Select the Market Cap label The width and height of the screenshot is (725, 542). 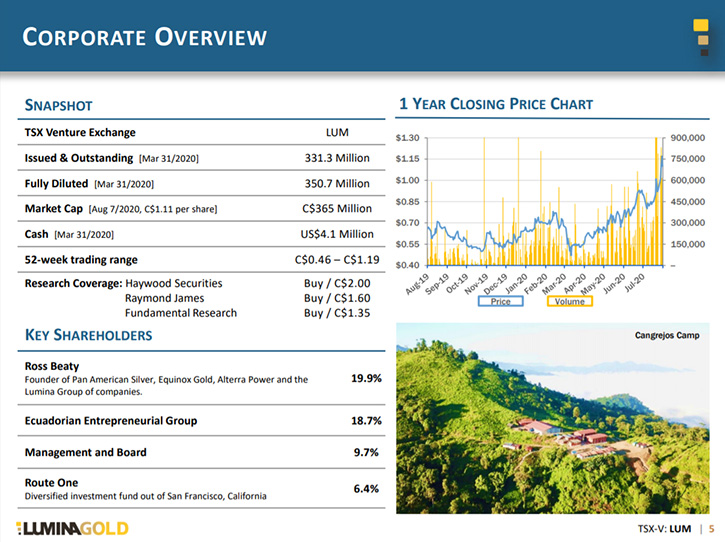pyautogui.click(x=54, y=209)
